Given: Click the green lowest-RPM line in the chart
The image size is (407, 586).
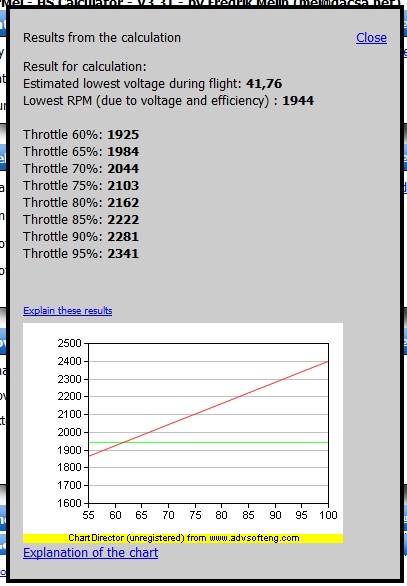Looking at the screenshot, I should coord(209,442).
